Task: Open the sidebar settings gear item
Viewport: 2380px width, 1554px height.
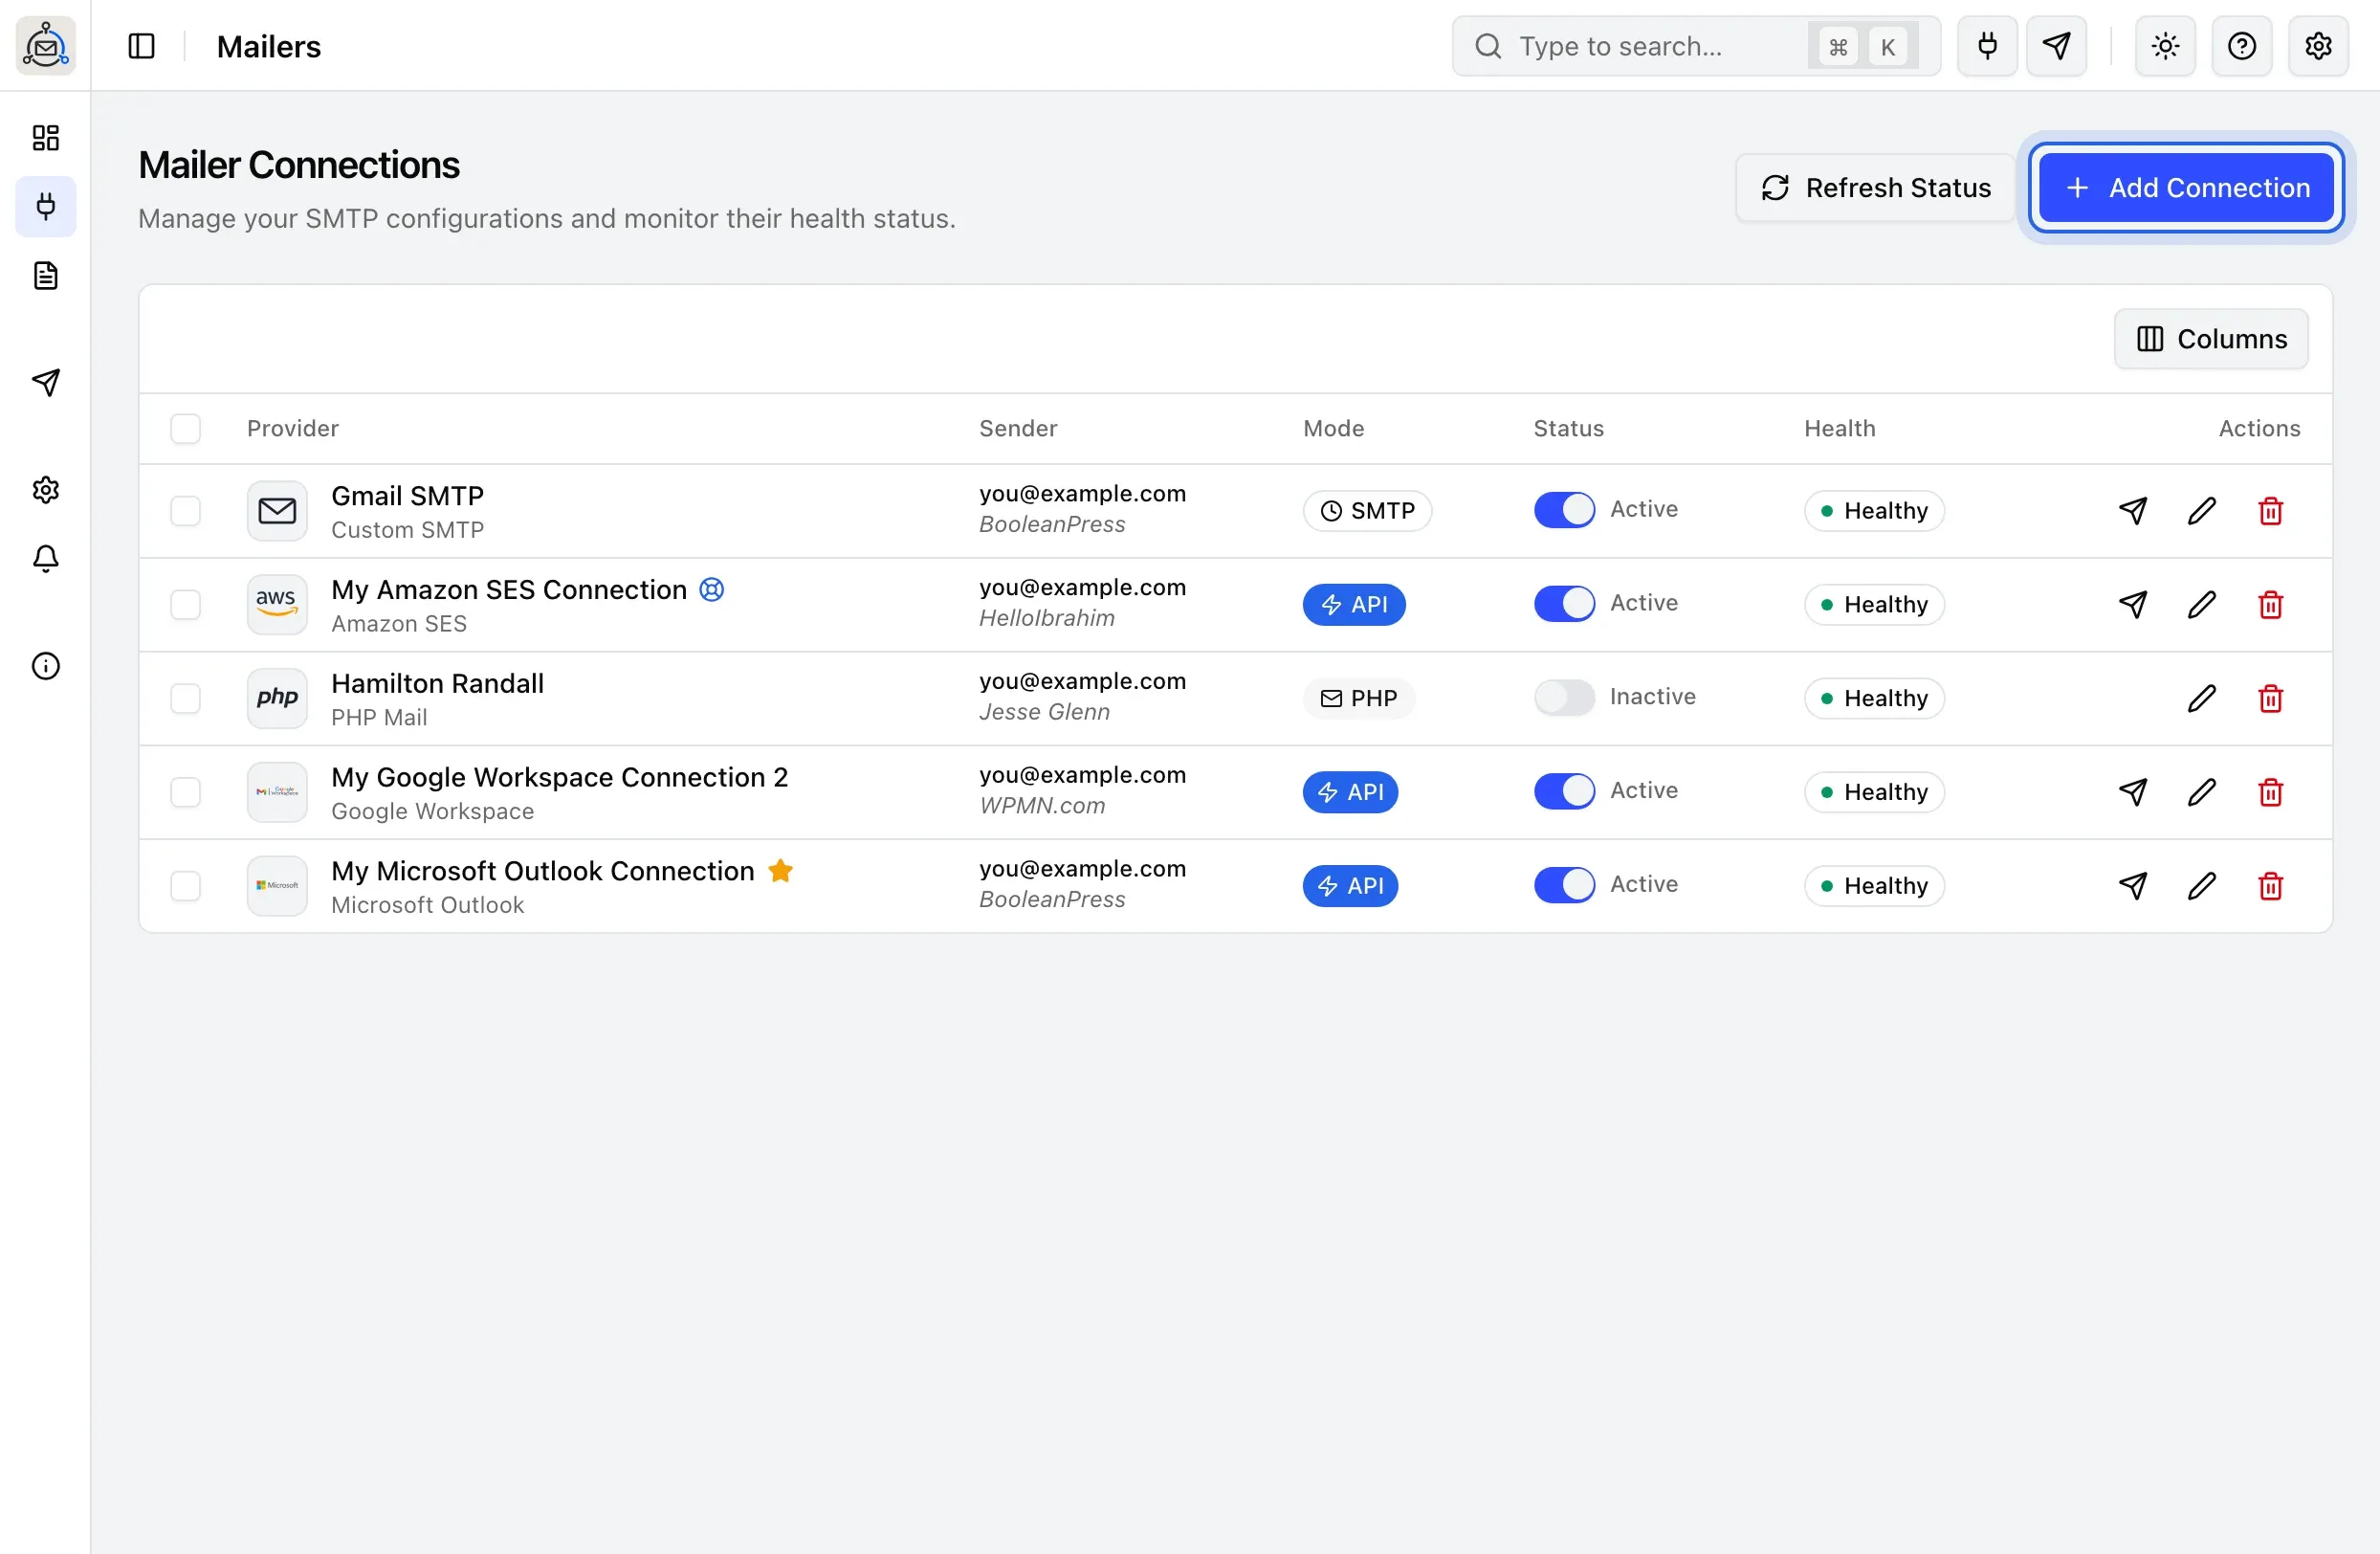Action: coord(46,490)
